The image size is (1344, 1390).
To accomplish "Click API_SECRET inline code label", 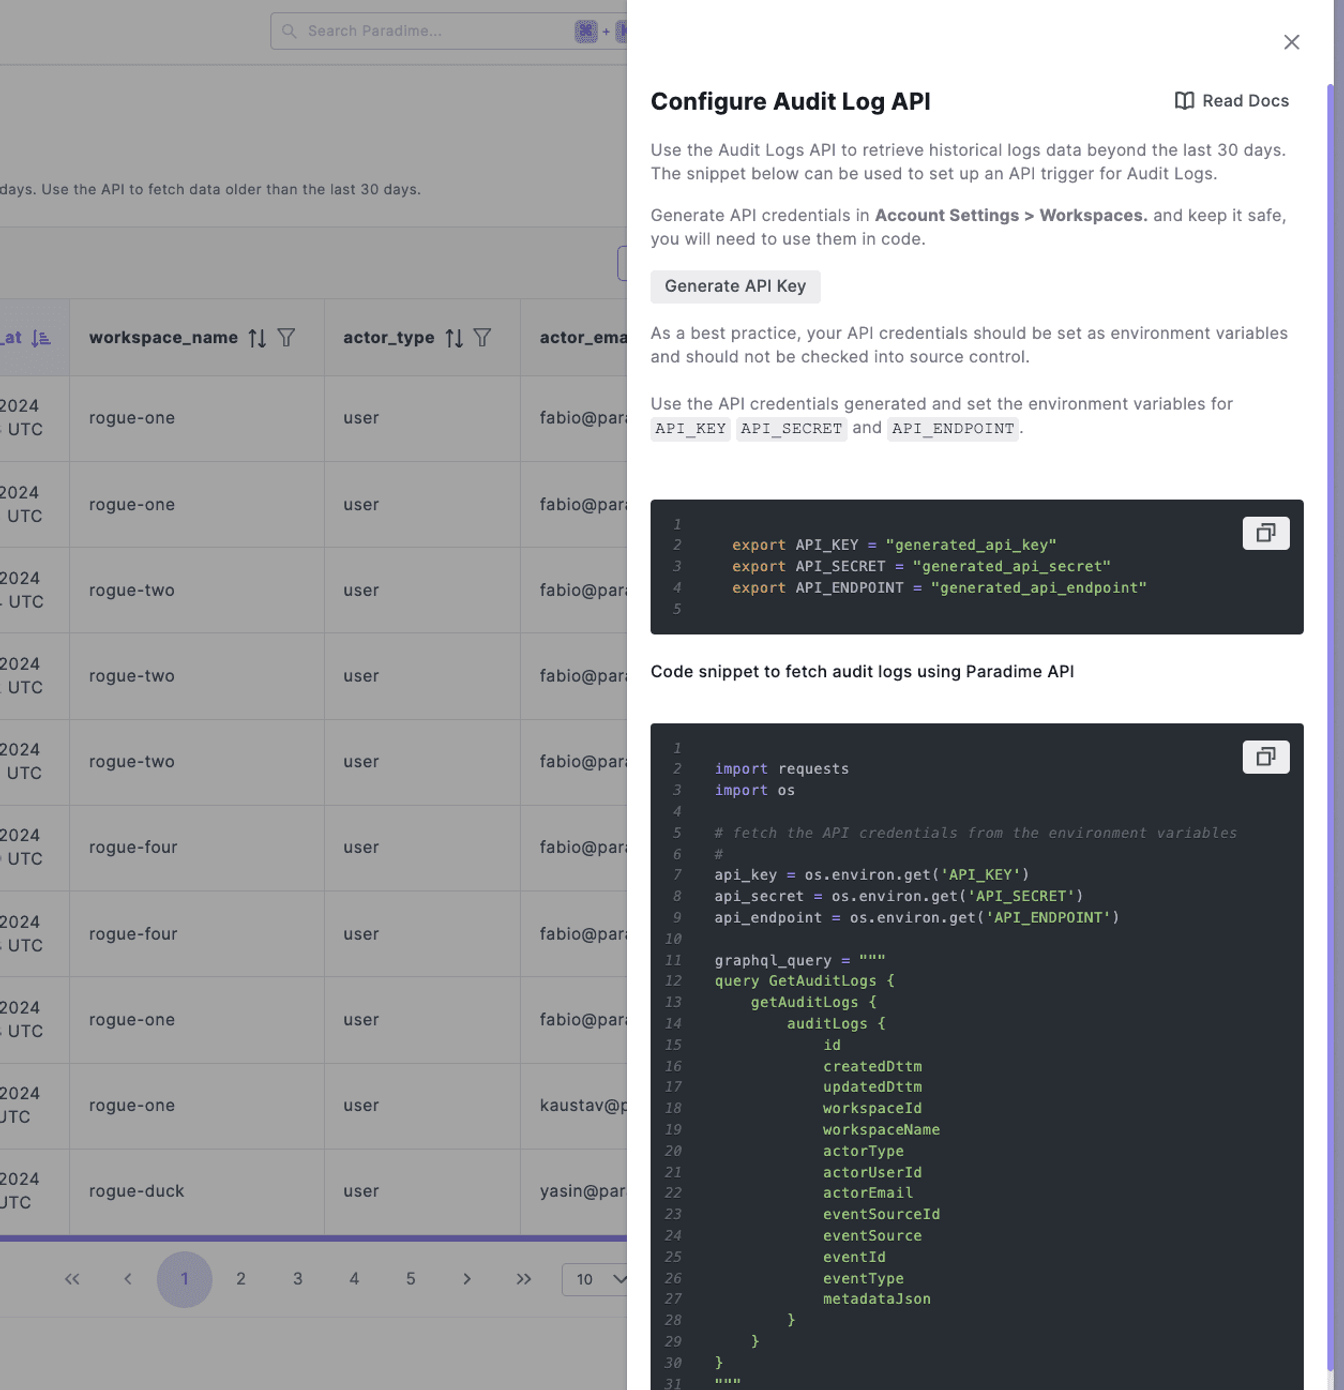I will (x=792, y=429).
